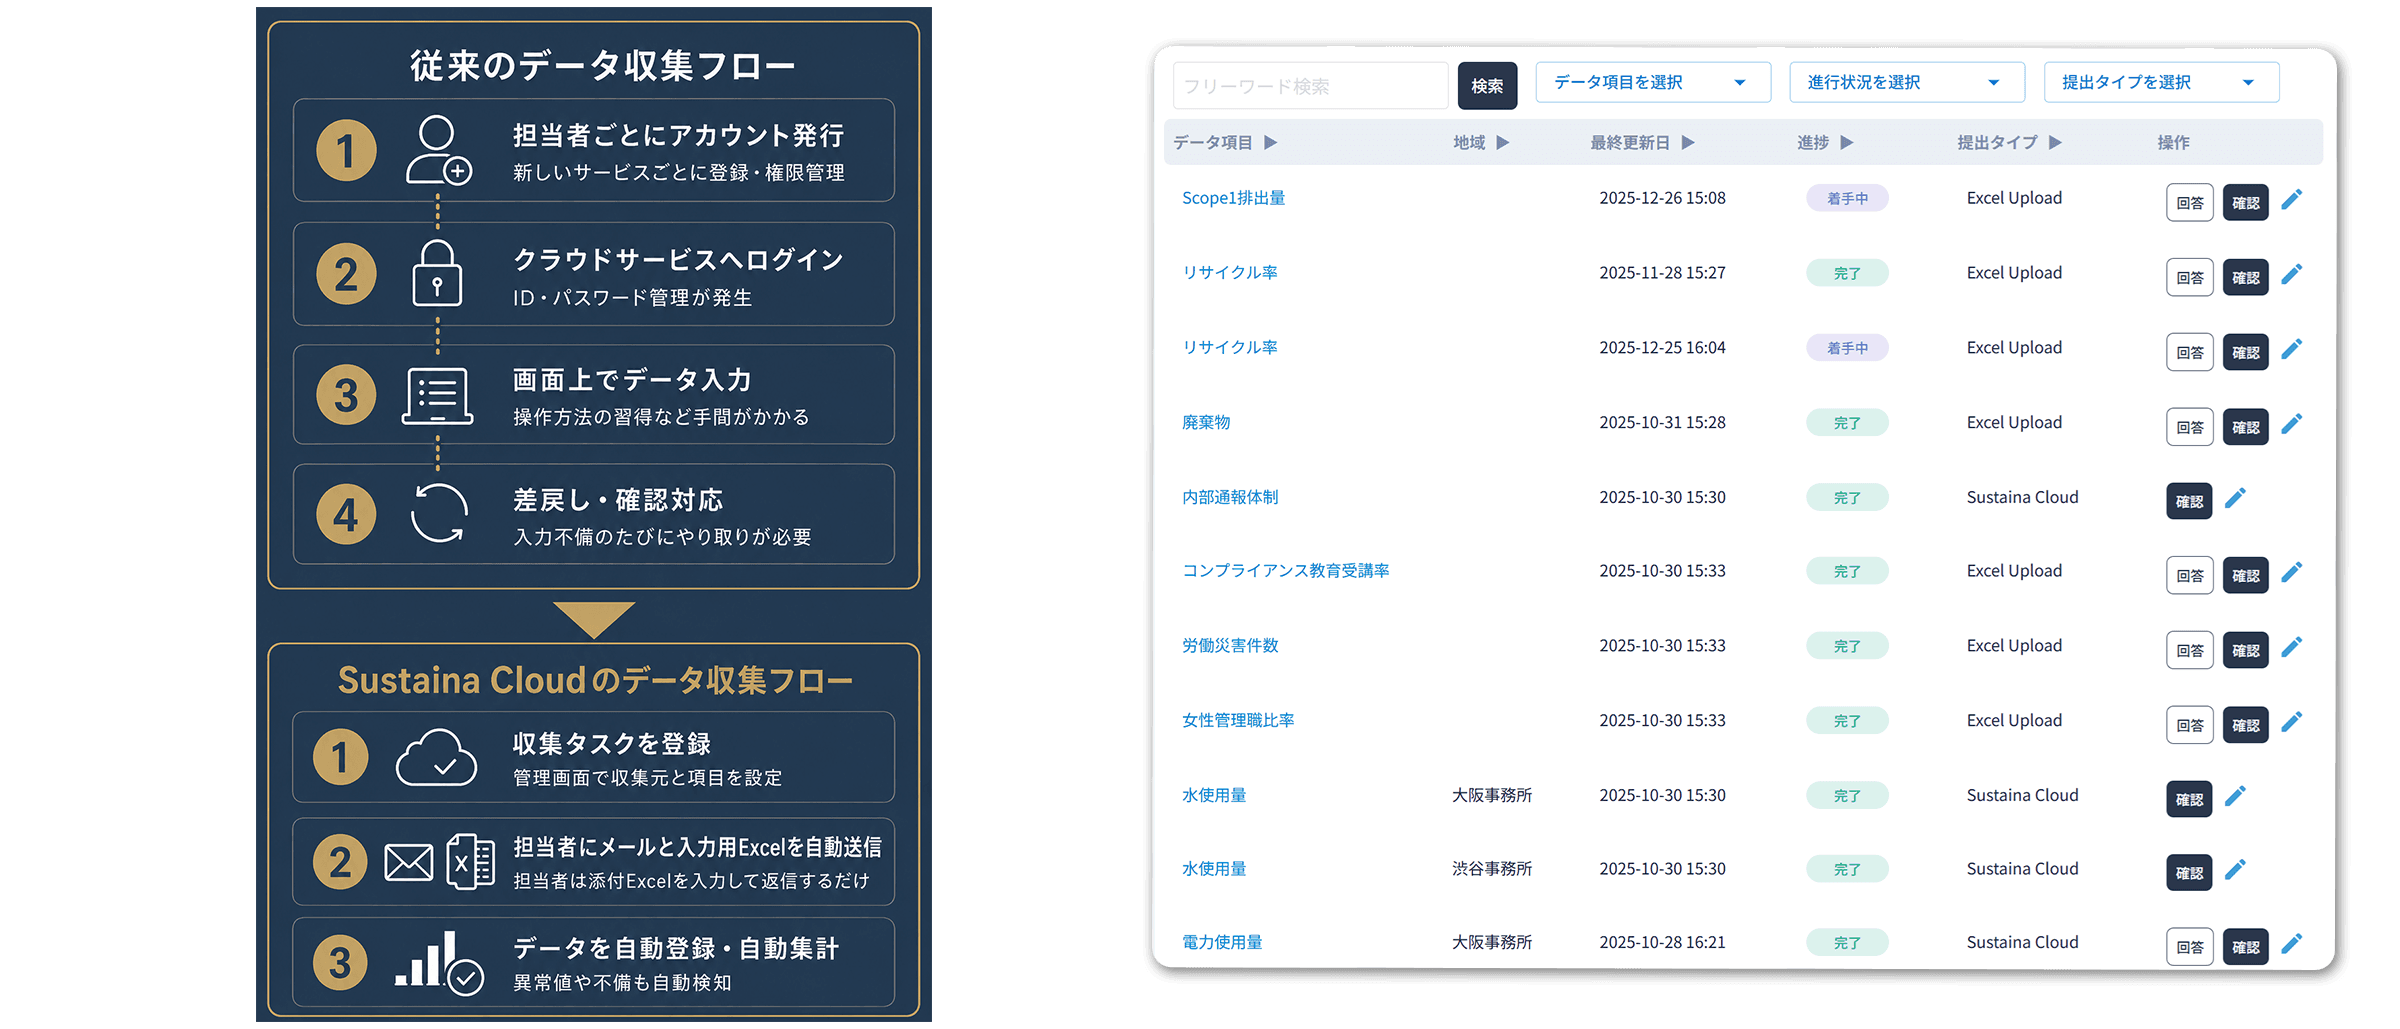This screenshot has width=2400, height=1029.
Task: Click the envelope mail icon
Action: [409, 862]
